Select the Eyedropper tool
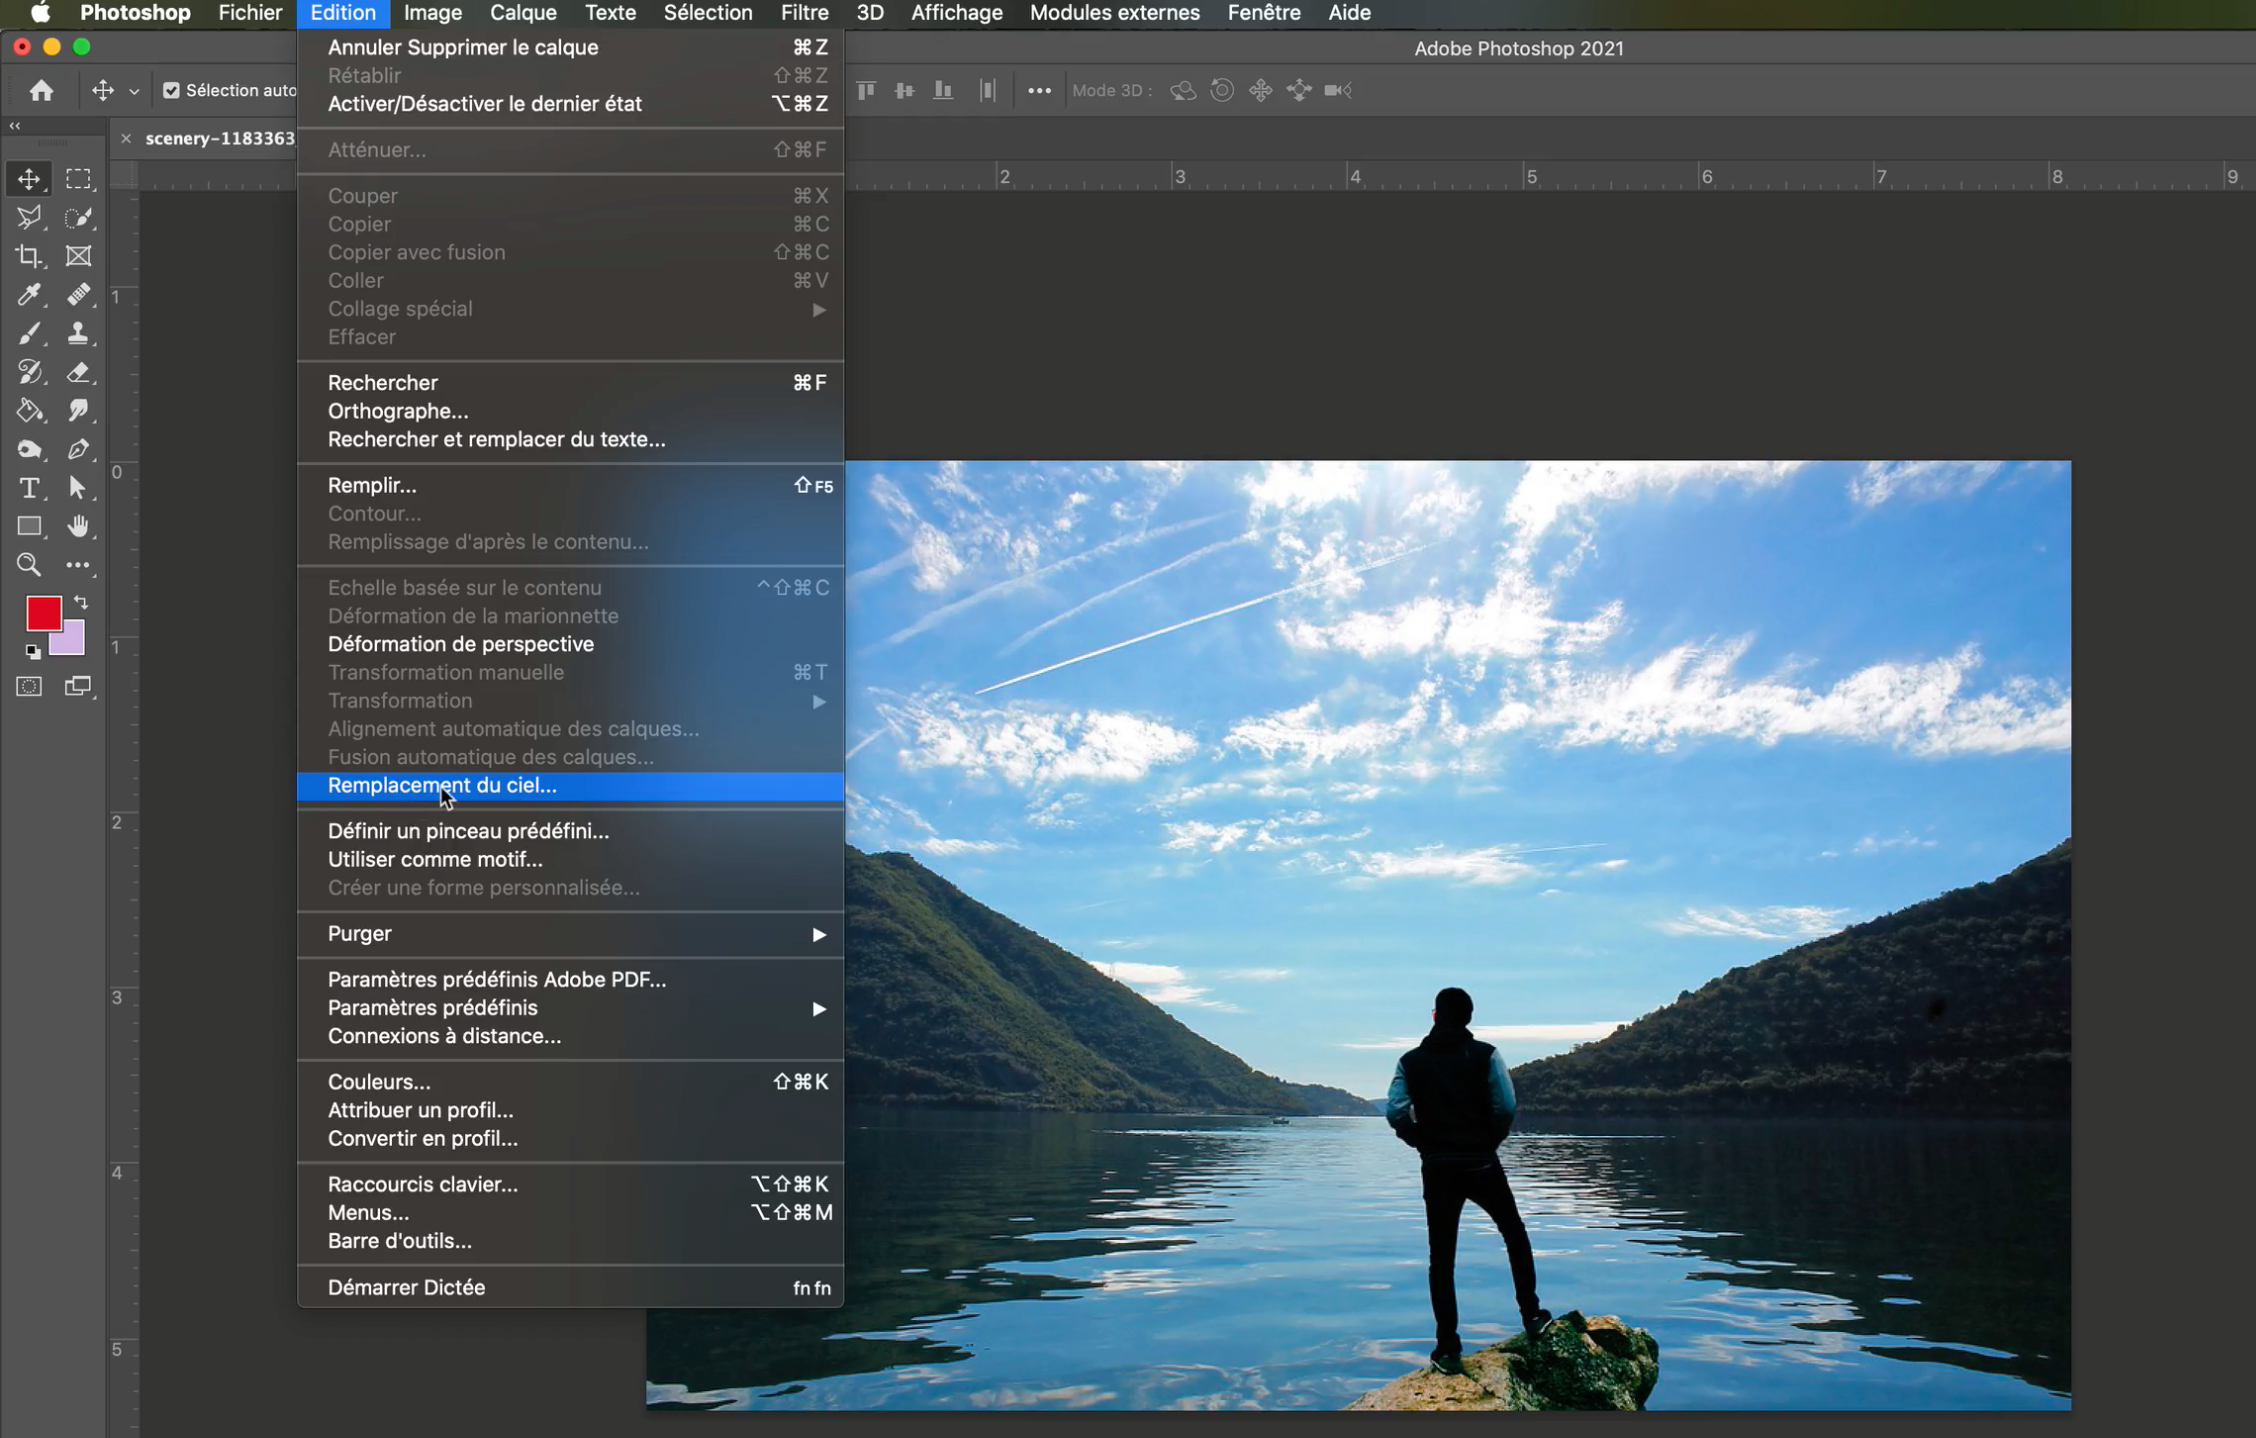2256x1438 pixels. point(28,294)
